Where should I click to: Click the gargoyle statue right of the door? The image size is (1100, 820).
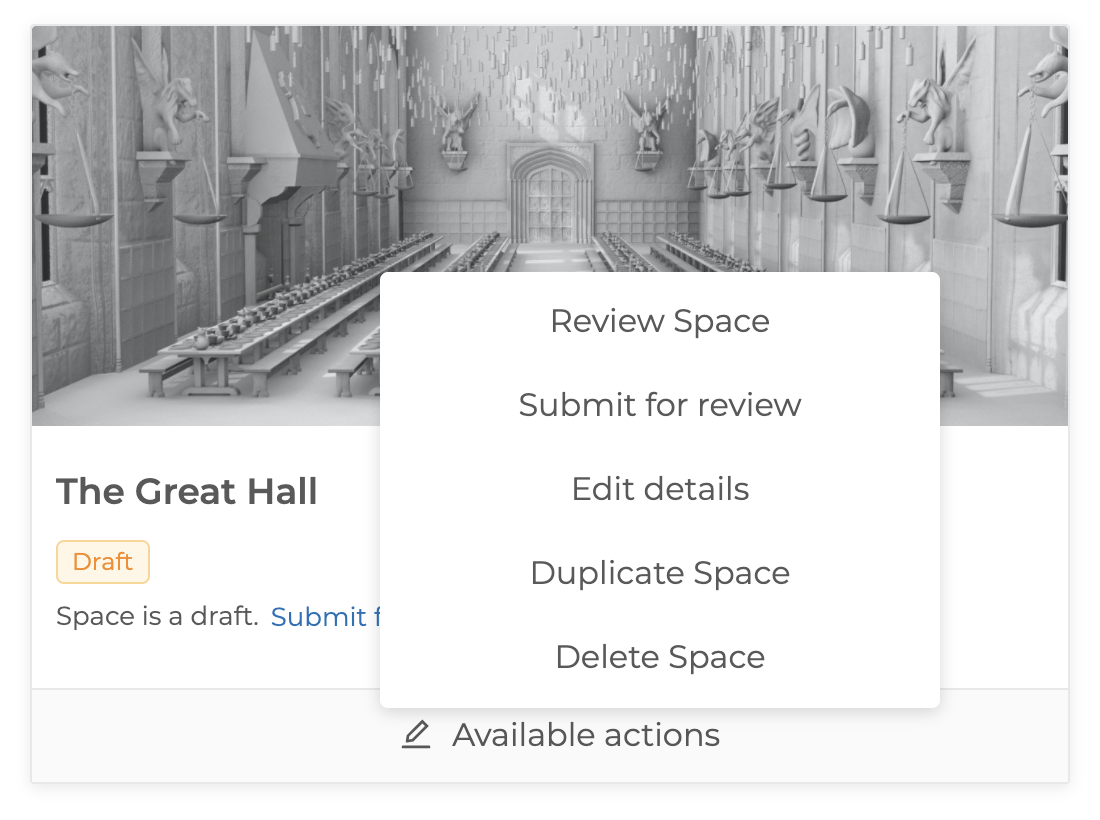coord(645,125)
